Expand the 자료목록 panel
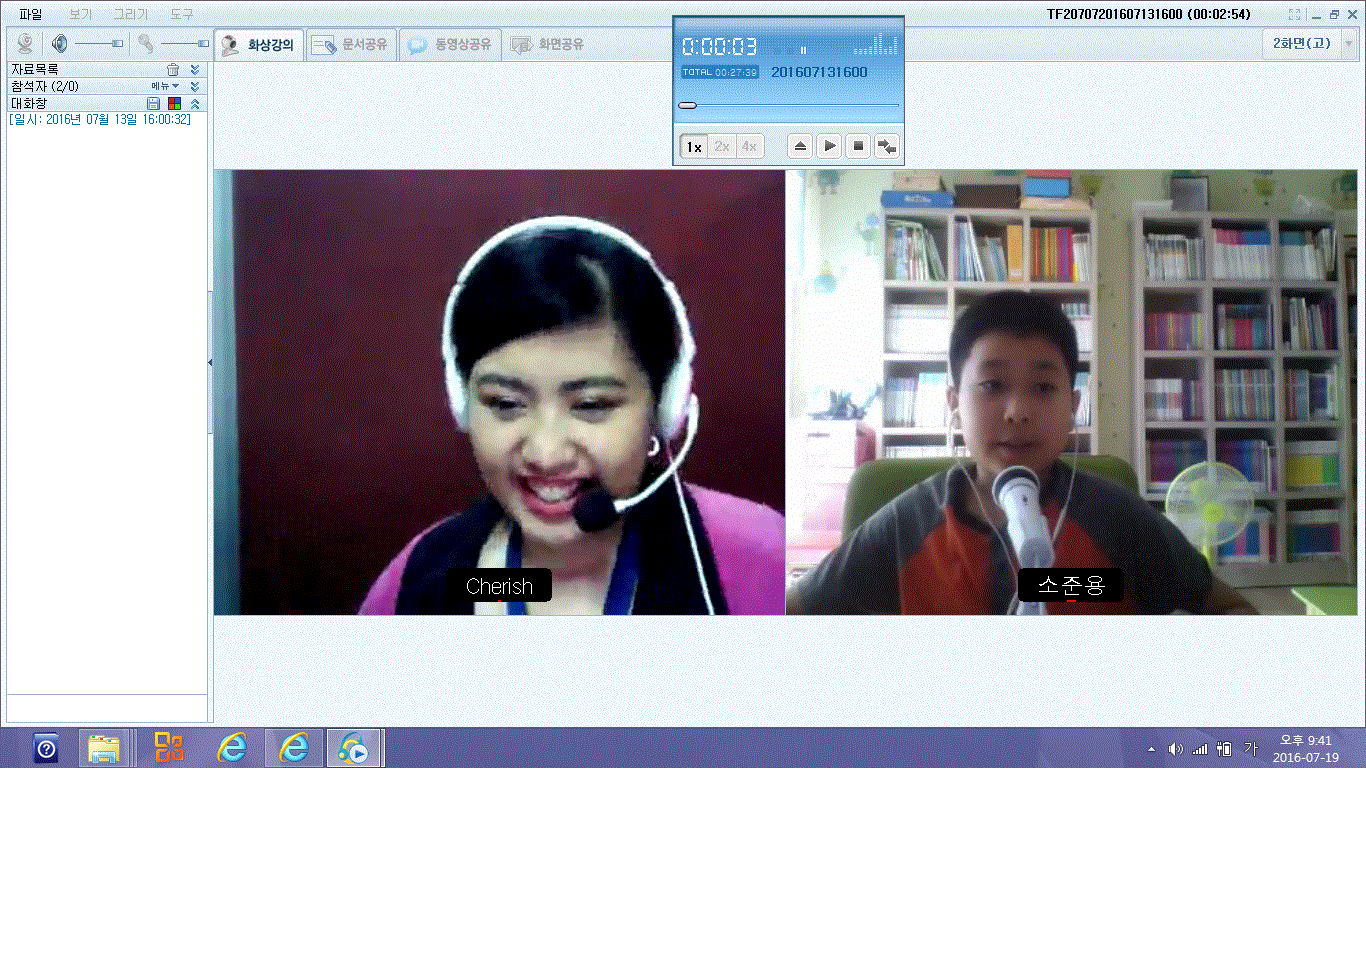Screen dimensions: 1366x960 coord(195,70)
